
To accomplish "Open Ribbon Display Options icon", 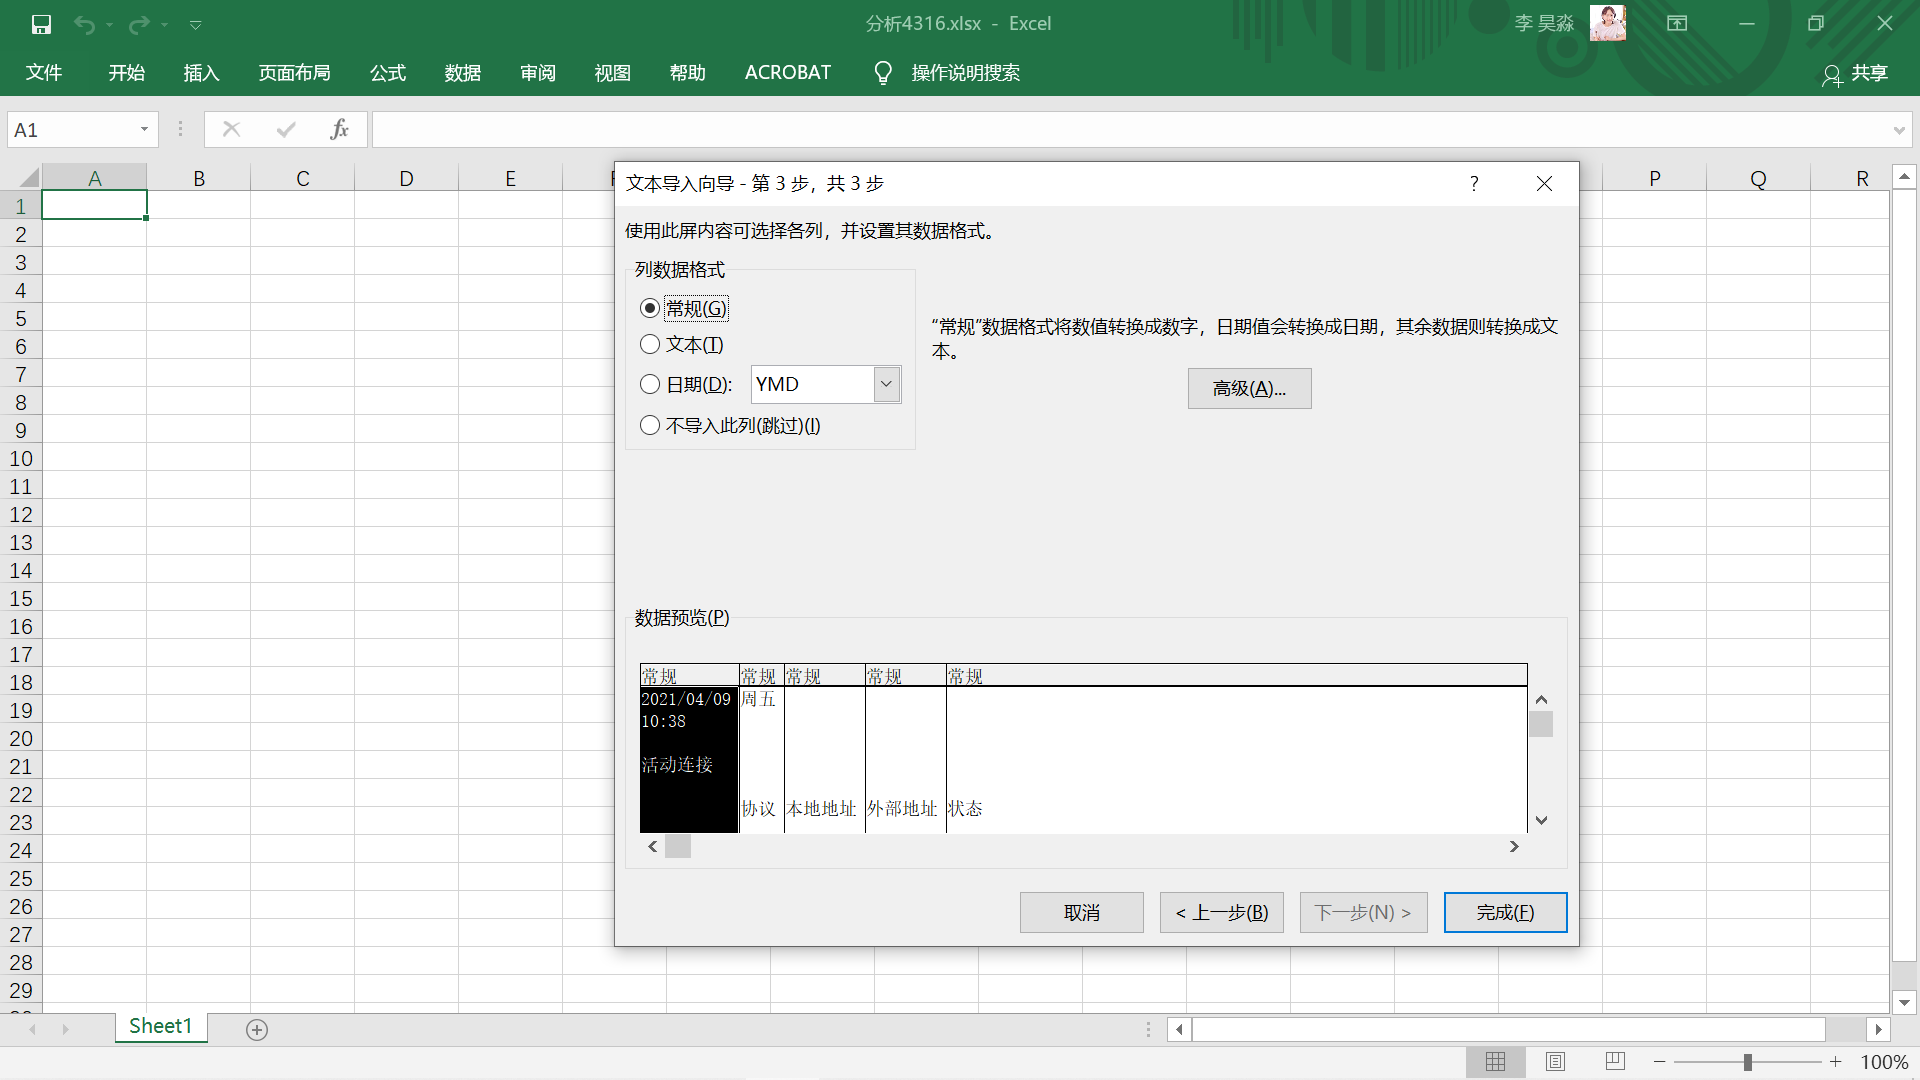I will [x=1677, y=24].
